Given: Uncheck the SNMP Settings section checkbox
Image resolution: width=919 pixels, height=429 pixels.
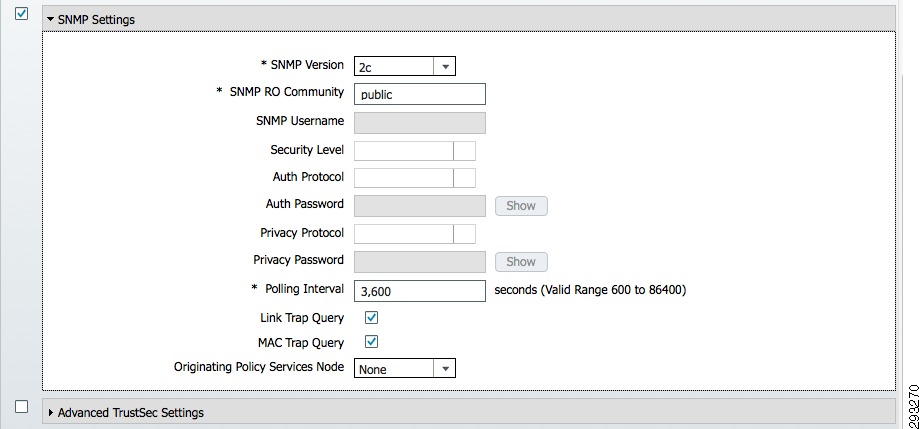Looking at the screenshot, I should 21,13.
